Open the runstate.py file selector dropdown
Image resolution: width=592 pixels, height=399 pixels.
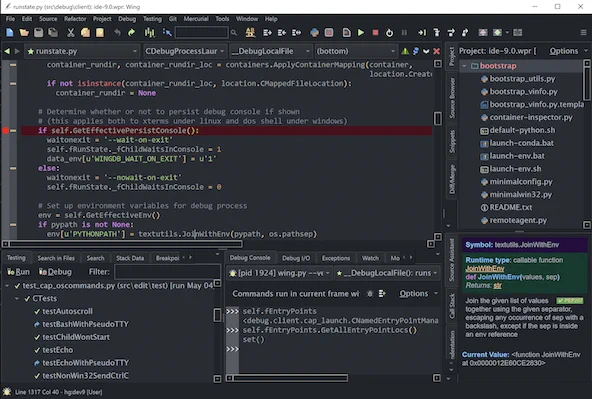tap(82, 51)
